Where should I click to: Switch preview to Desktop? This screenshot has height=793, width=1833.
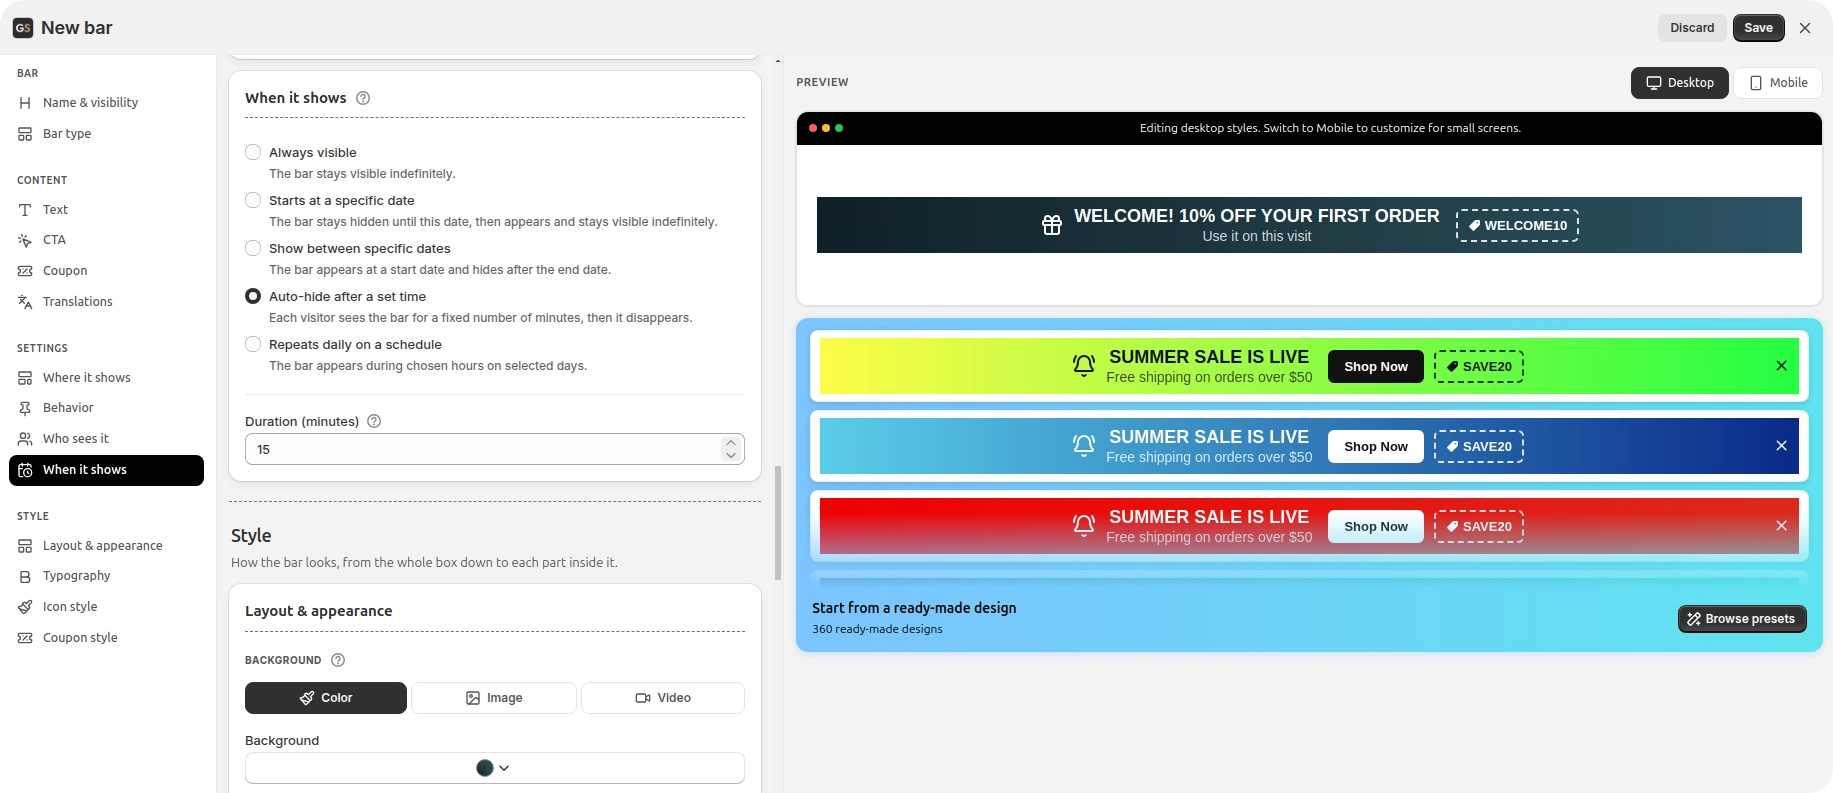[1680, 83]
